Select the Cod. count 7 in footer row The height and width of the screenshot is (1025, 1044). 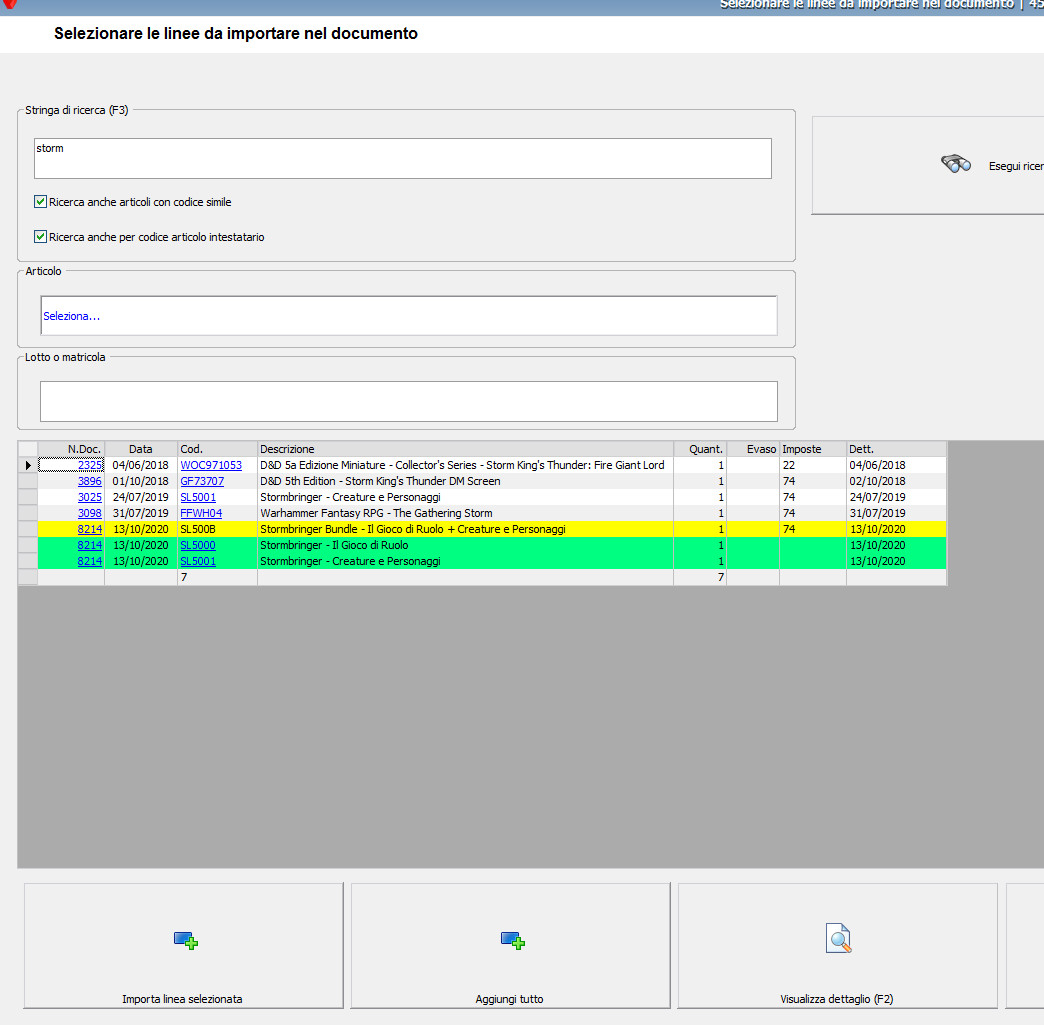click(218, 577)
